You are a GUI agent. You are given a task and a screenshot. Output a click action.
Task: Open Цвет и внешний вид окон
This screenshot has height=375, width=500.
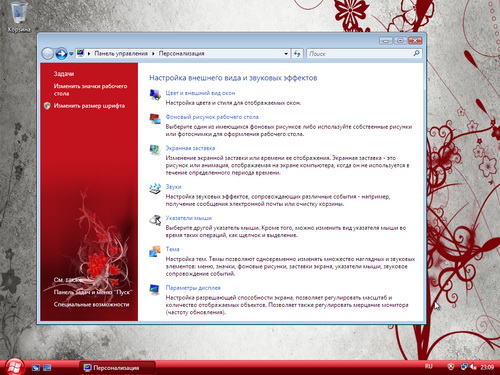pos(200,93)
